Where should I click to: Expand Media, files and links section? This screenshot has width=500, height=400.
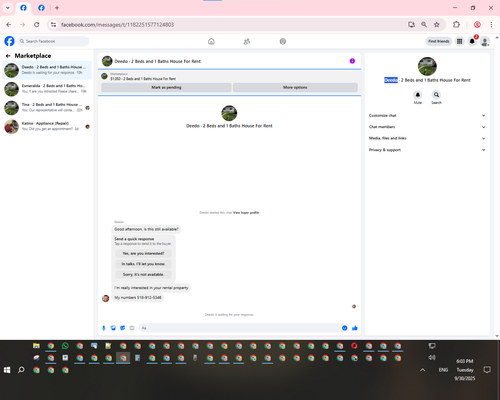pyautogui.click(x=427, y=138)
